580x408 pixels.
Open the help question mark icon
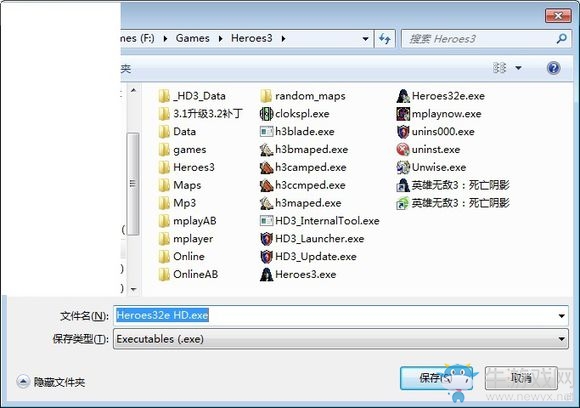[x=553, y=68]
